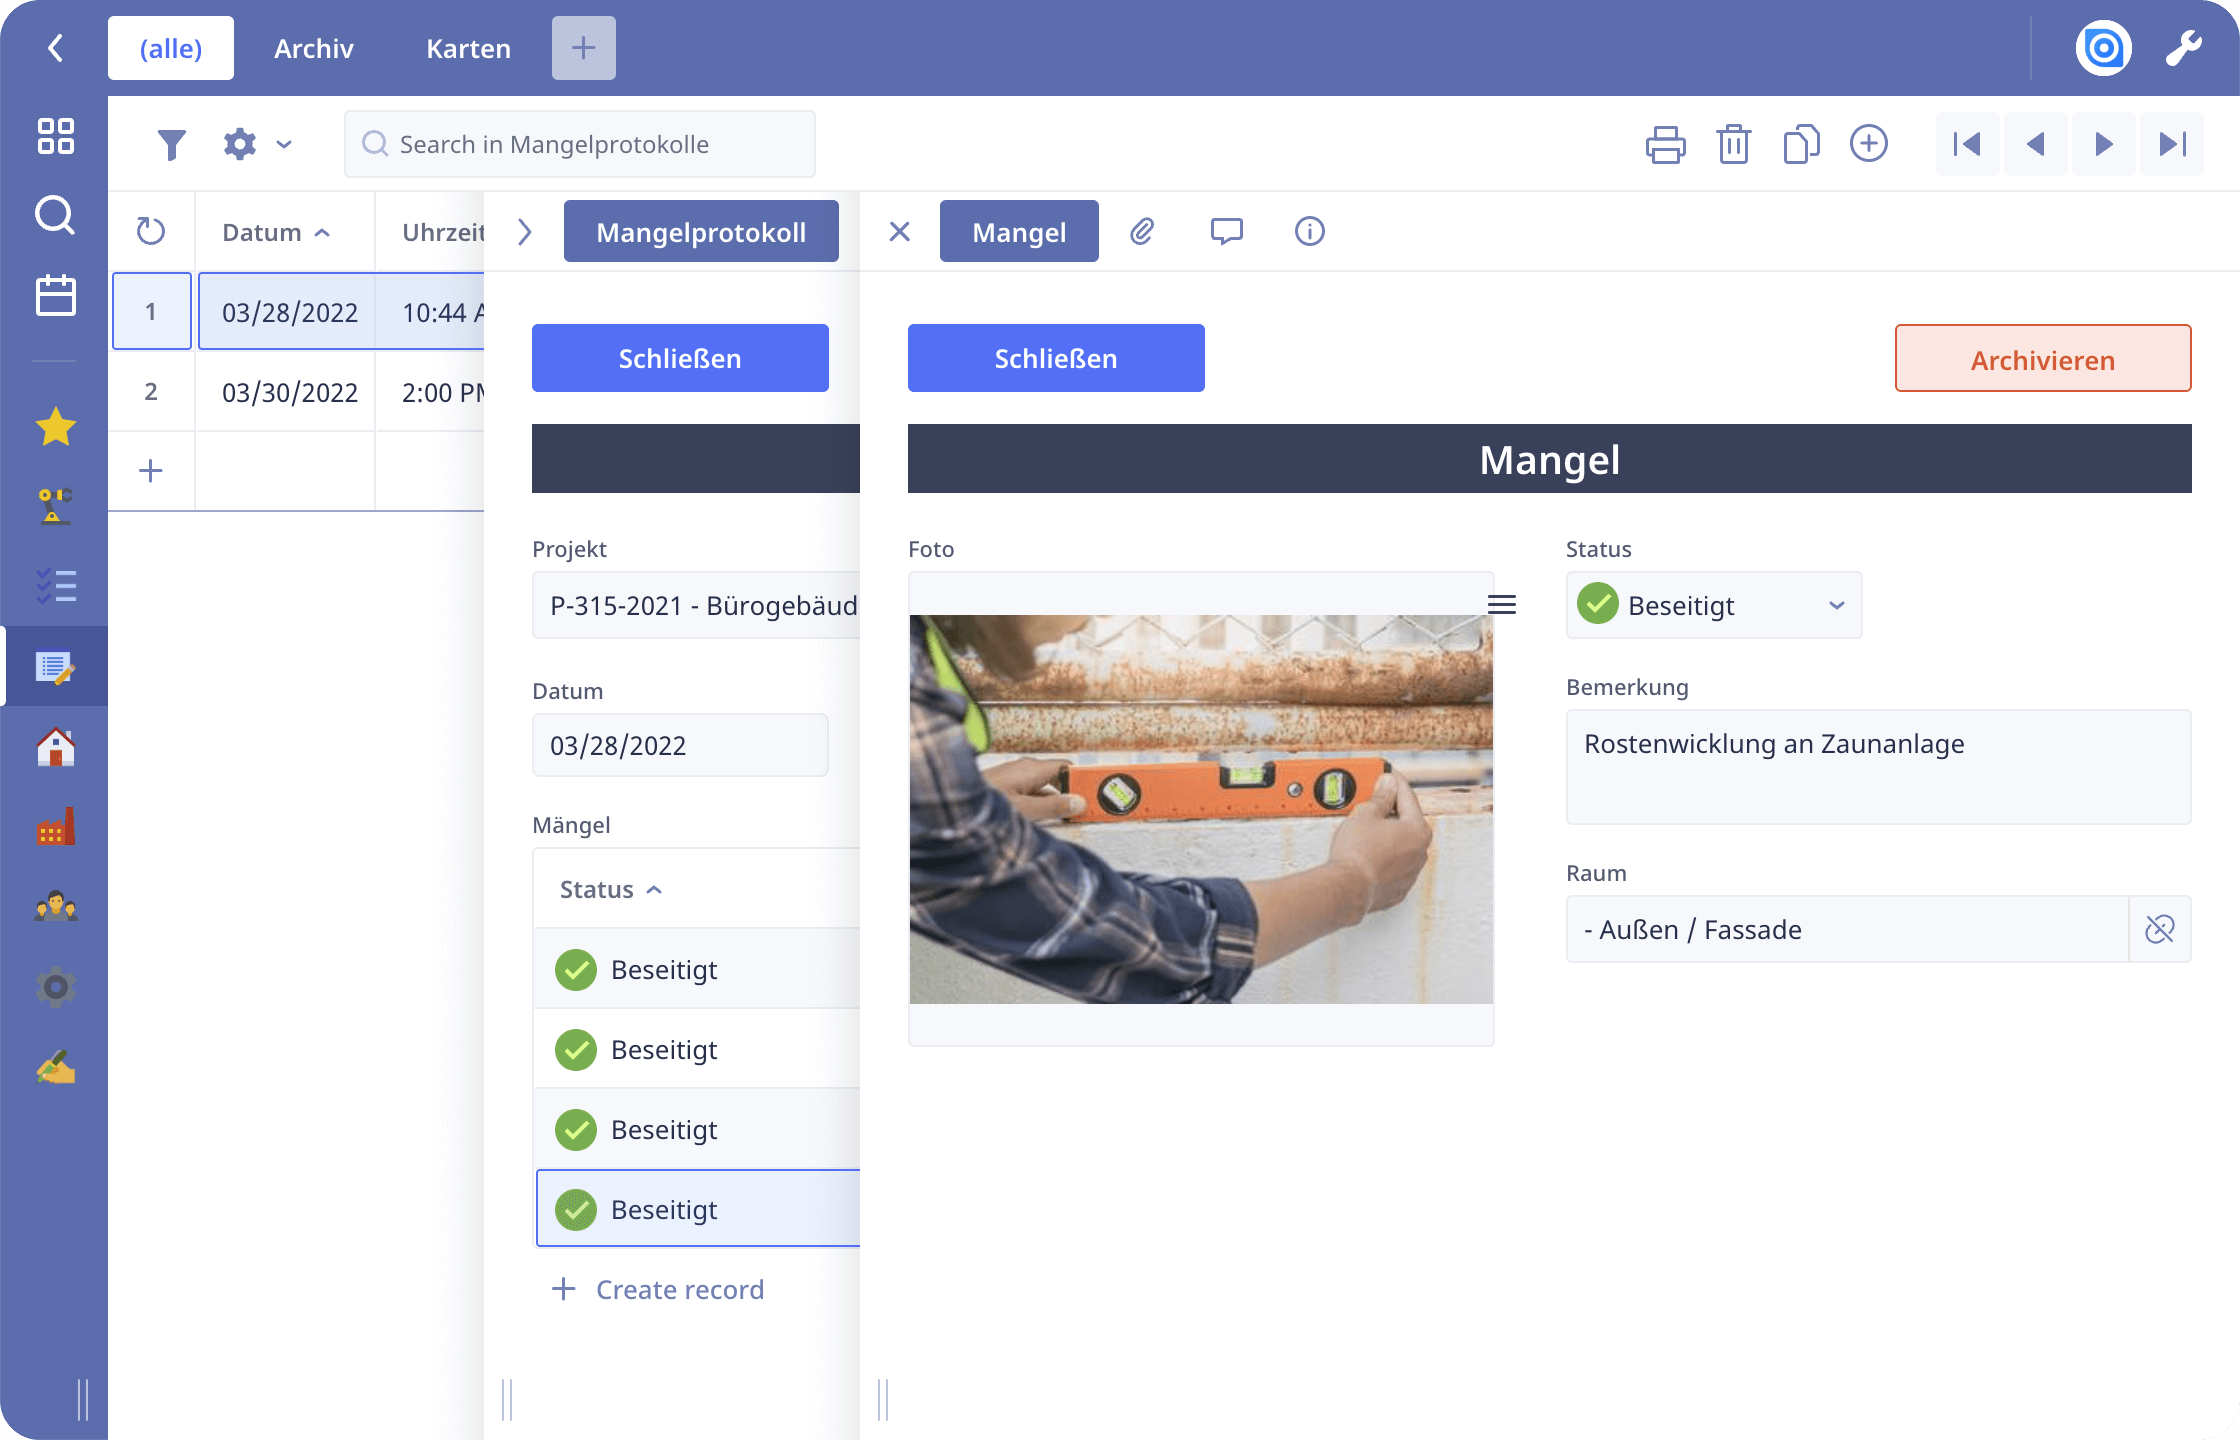Duplicate record with the copy icon

point(1801,144)
